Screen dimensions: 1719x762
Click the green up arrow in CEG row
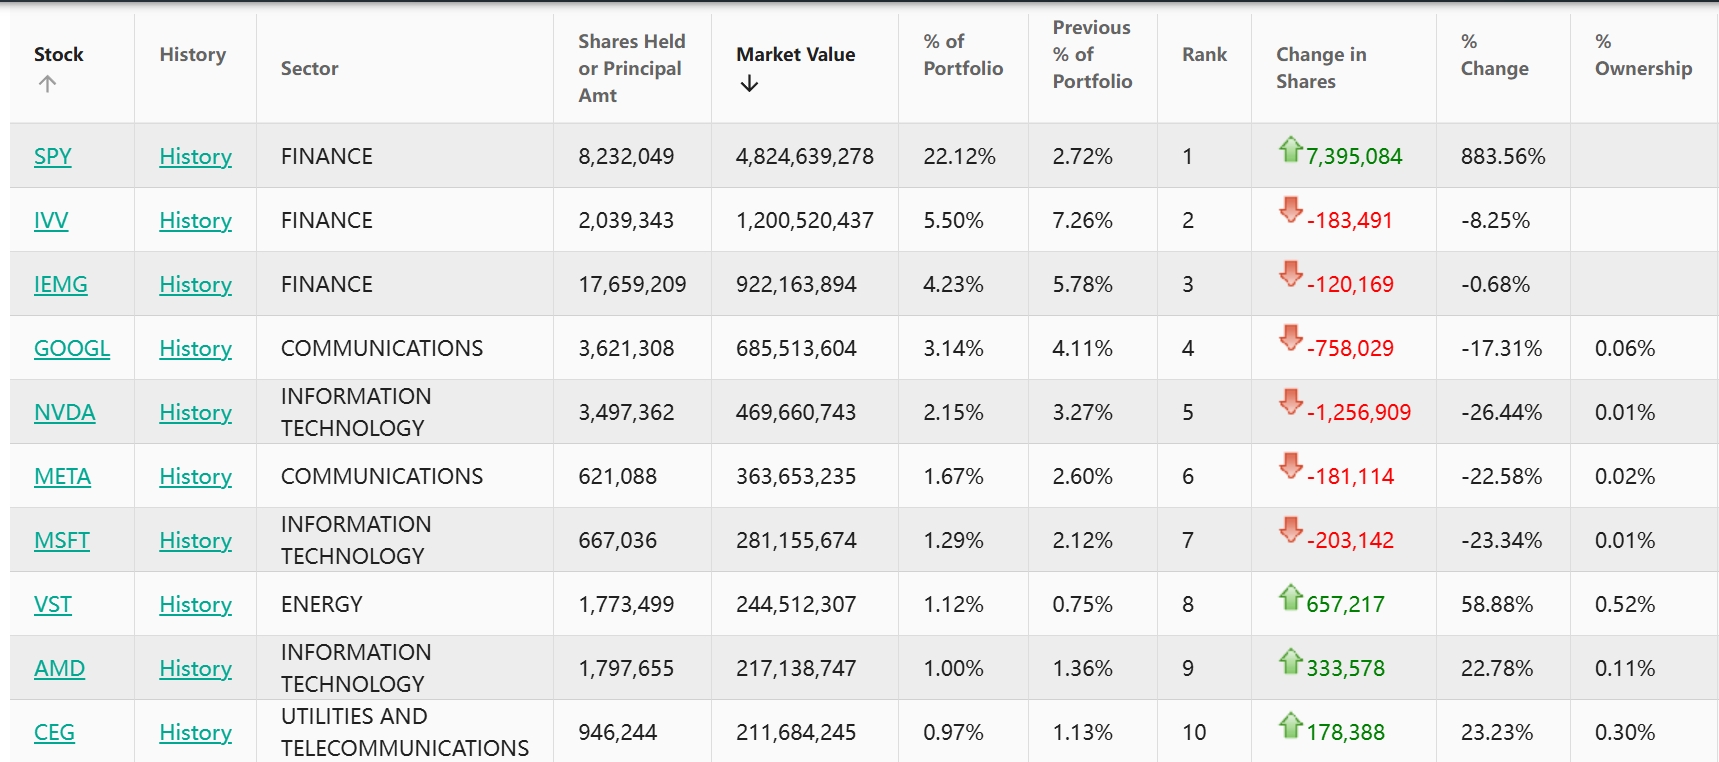coord(1290,726)
